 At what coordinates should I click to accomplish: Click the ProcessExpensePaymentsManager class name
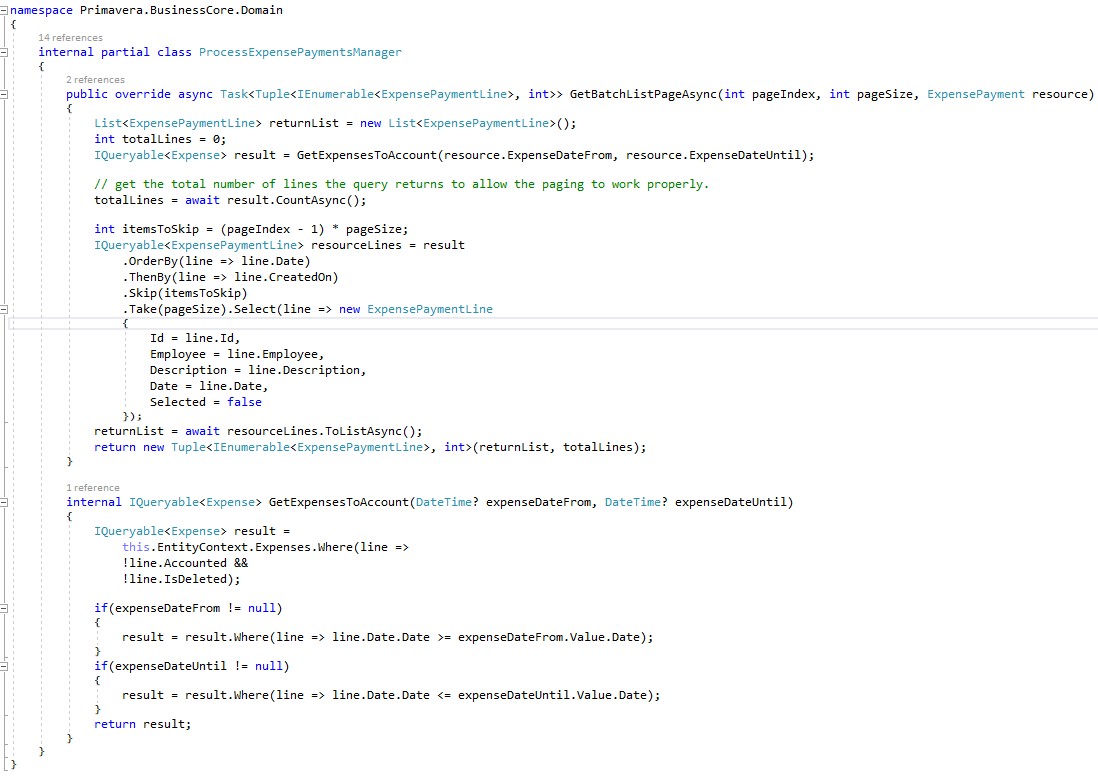tap(300, 52)
